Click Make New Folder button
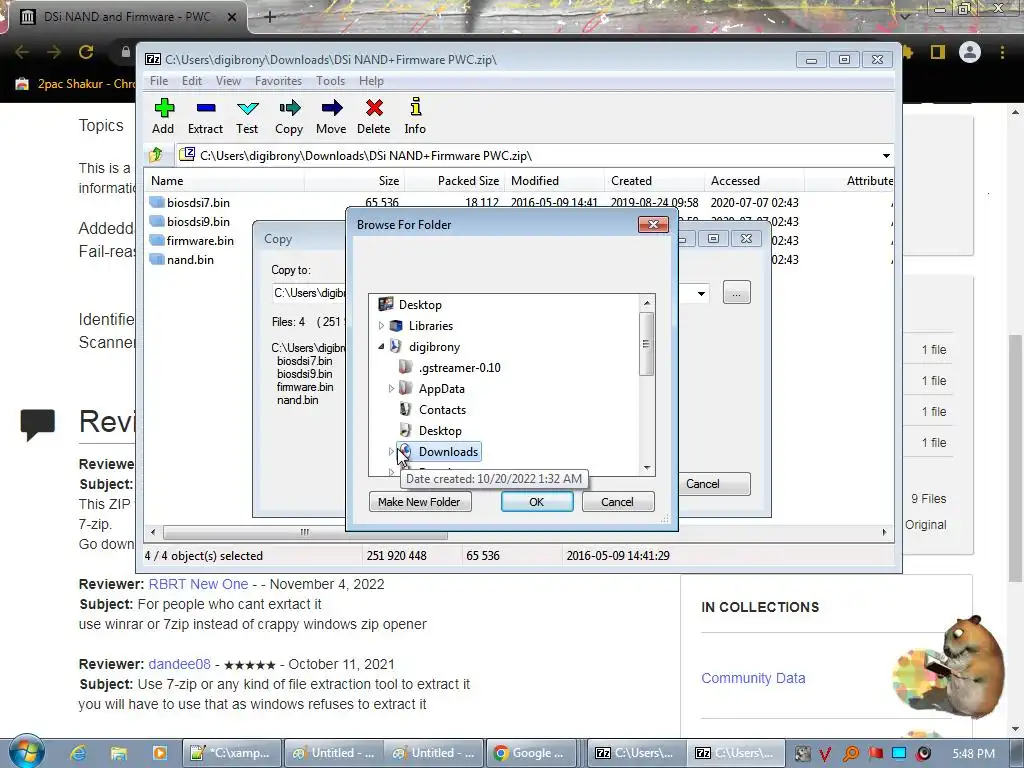This screenshot has height=768, width=1024. point(419,502)
